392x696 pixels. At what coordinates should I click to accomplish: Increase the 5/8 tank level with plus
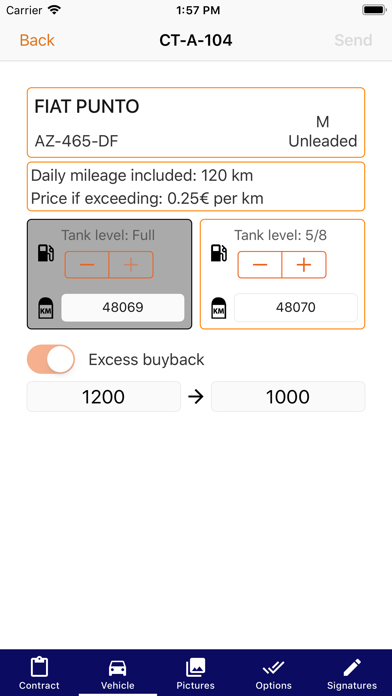coord(304,265)
